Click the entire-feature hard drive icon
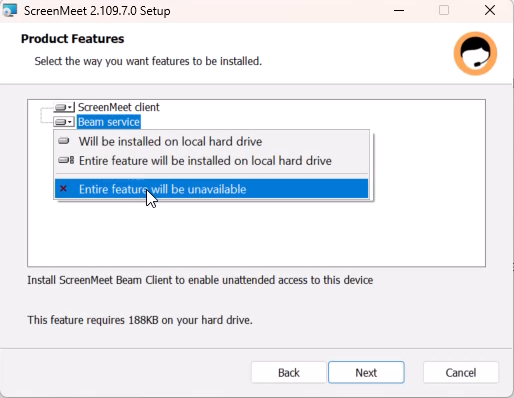Screen dimensions: 514x398 click(x=66, y=160)
